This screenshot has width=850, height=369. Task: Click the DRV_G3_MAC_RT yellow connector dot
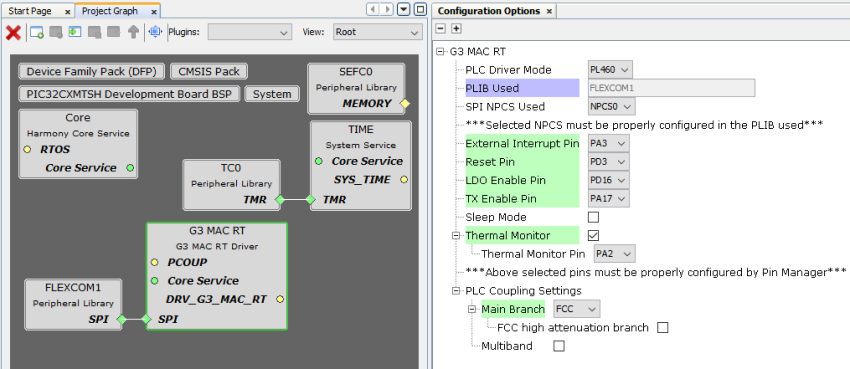click(x=280, y=299)
